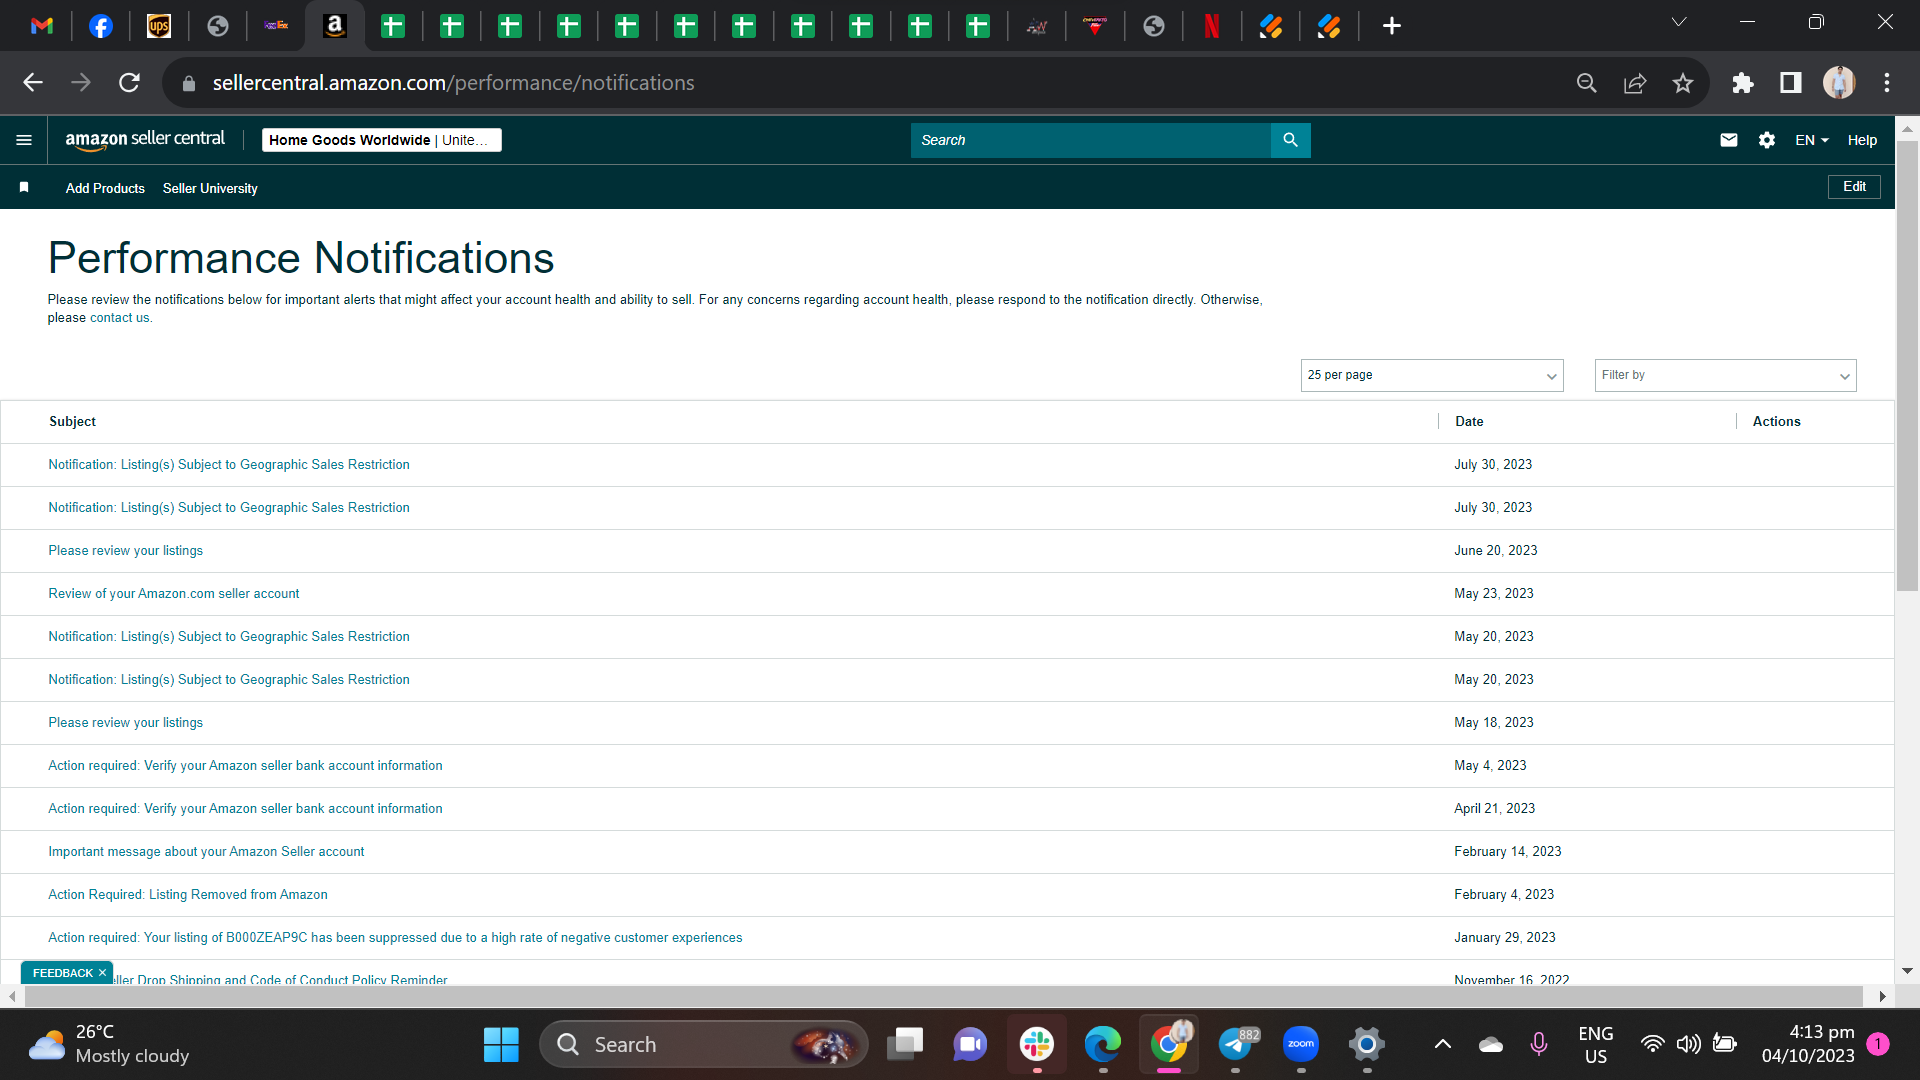Share this page icon
The image size is (1920, 1080).
click(1635, 83)
